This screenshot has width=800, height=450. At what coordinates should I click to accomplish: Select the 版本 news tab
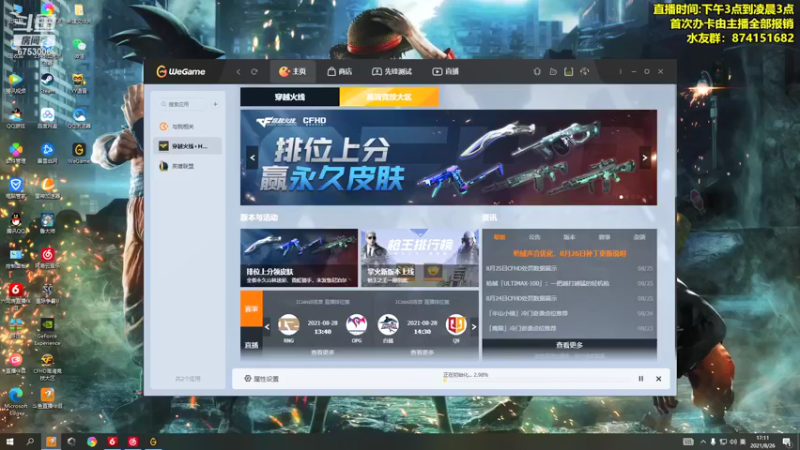[x=569, y=237]
